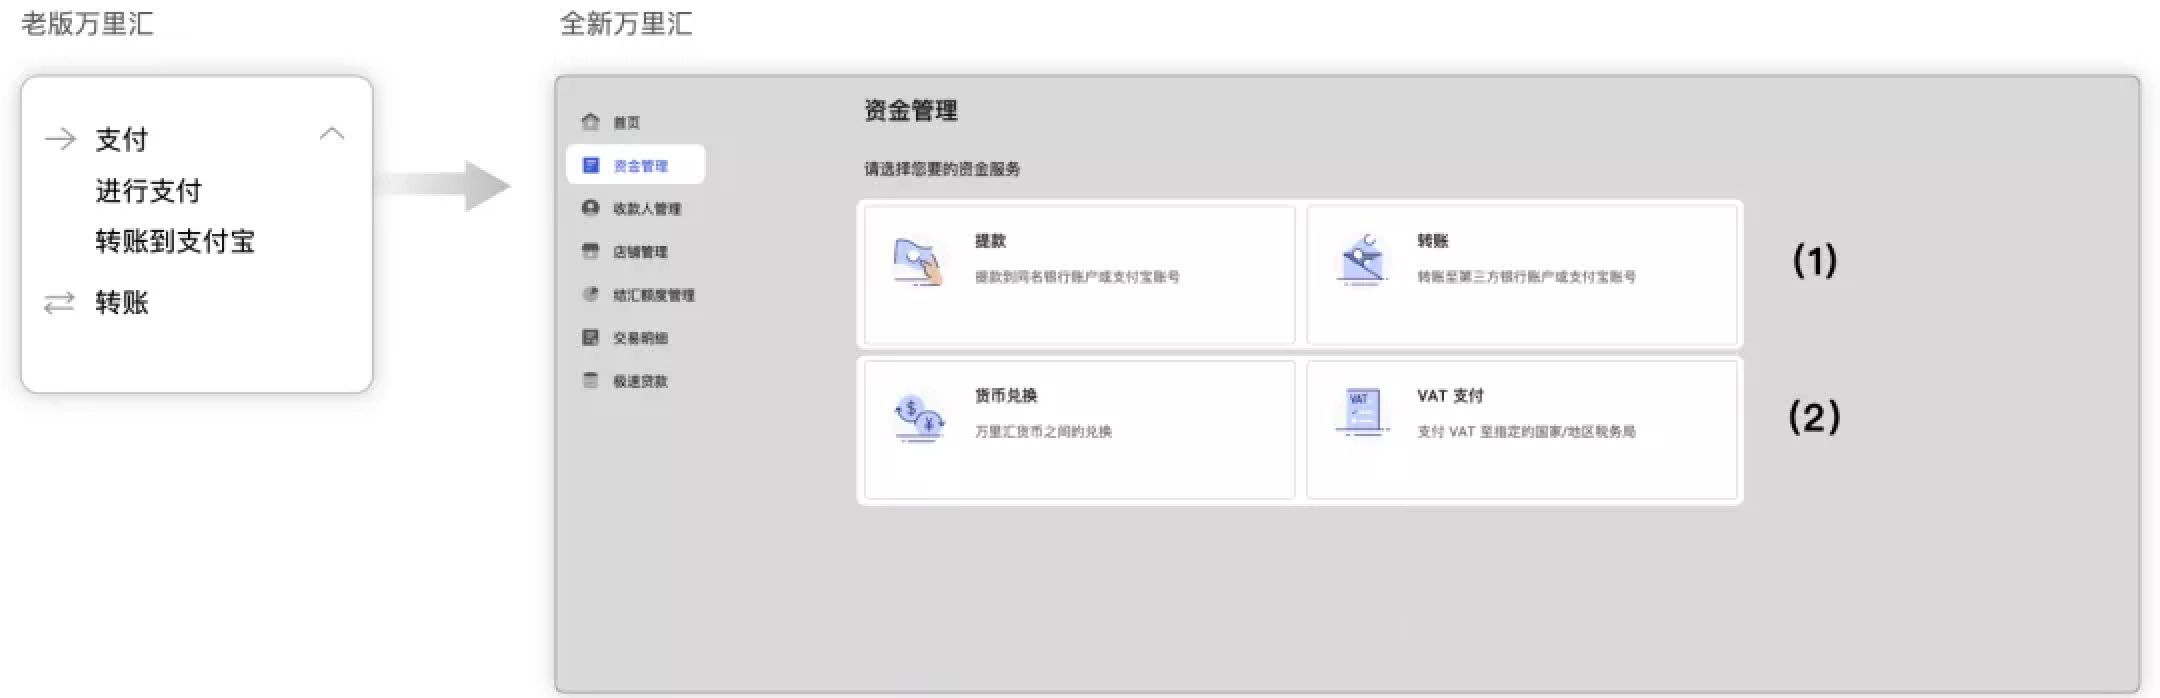Click the VAT 支付 card title
The image size is (2160, 698).
[1450, 396]
